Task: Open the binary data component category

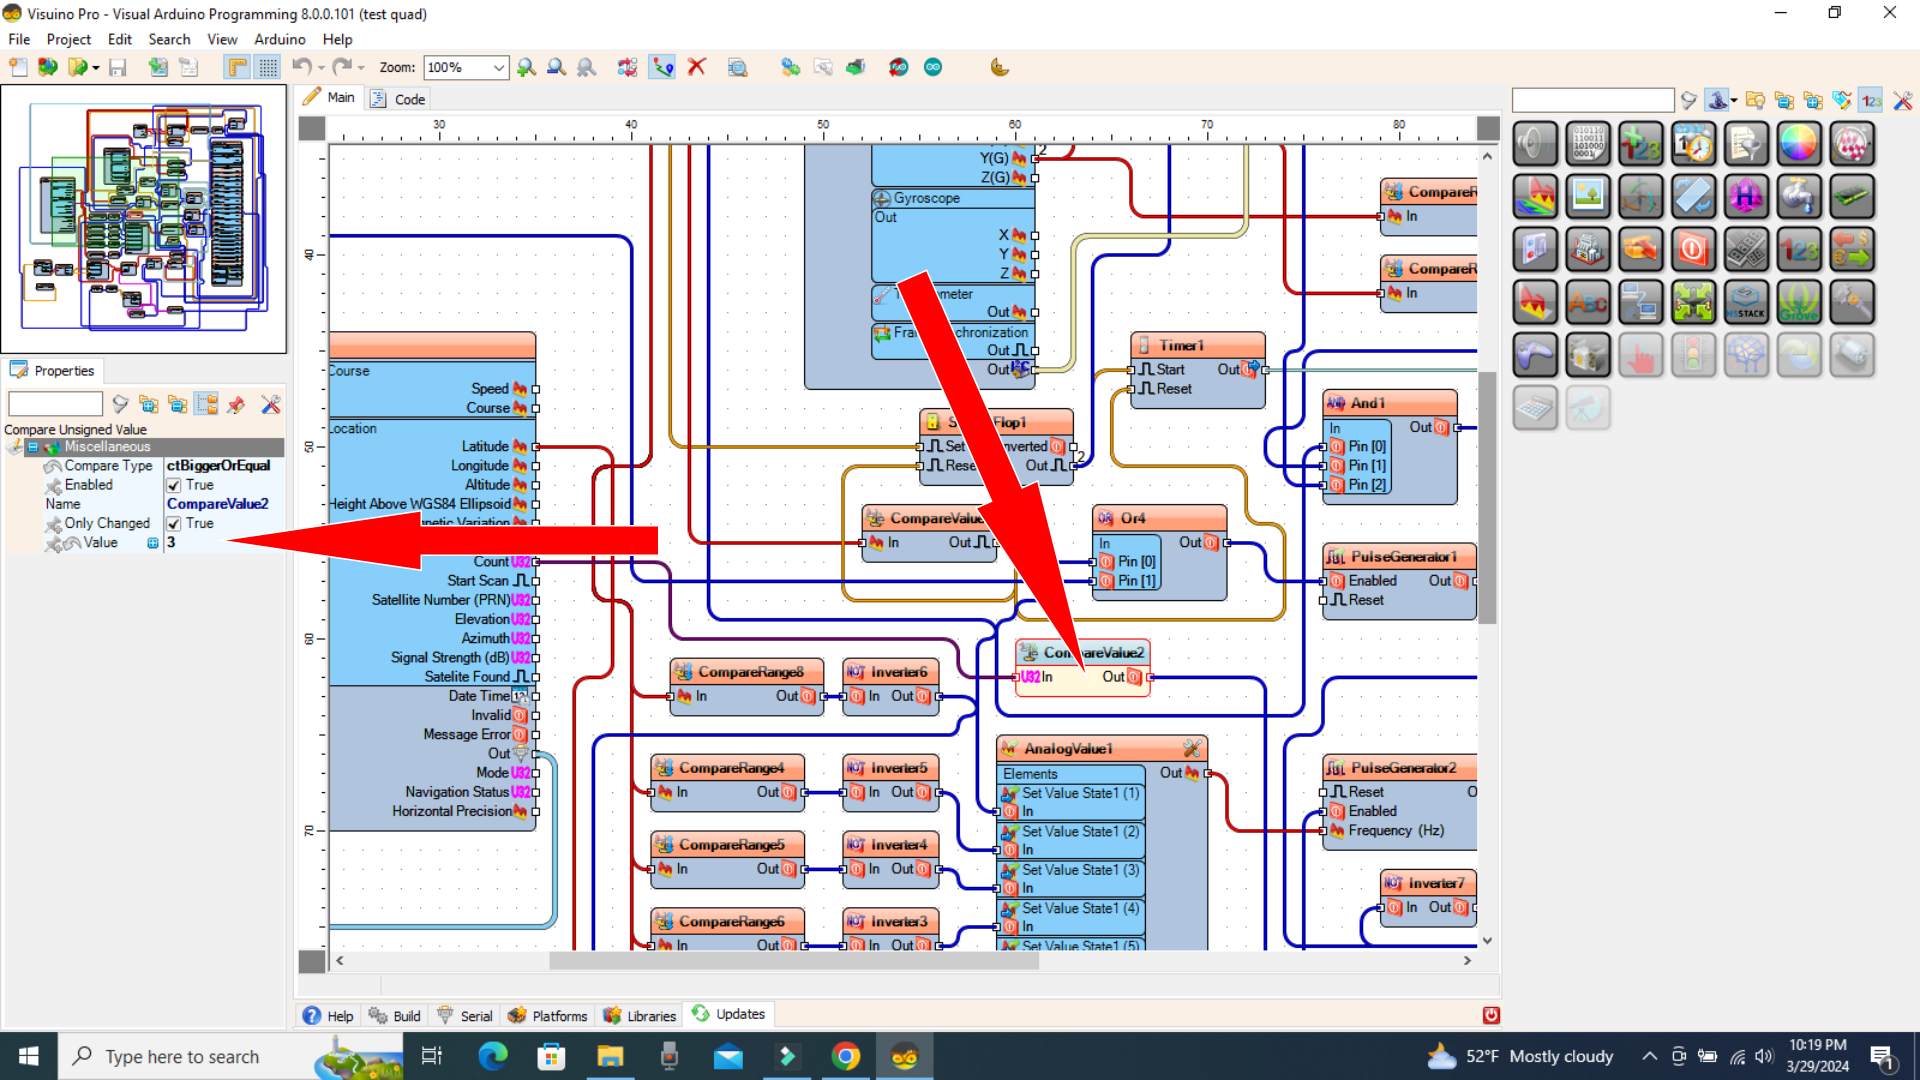Action: click(x=1588, y=144)
